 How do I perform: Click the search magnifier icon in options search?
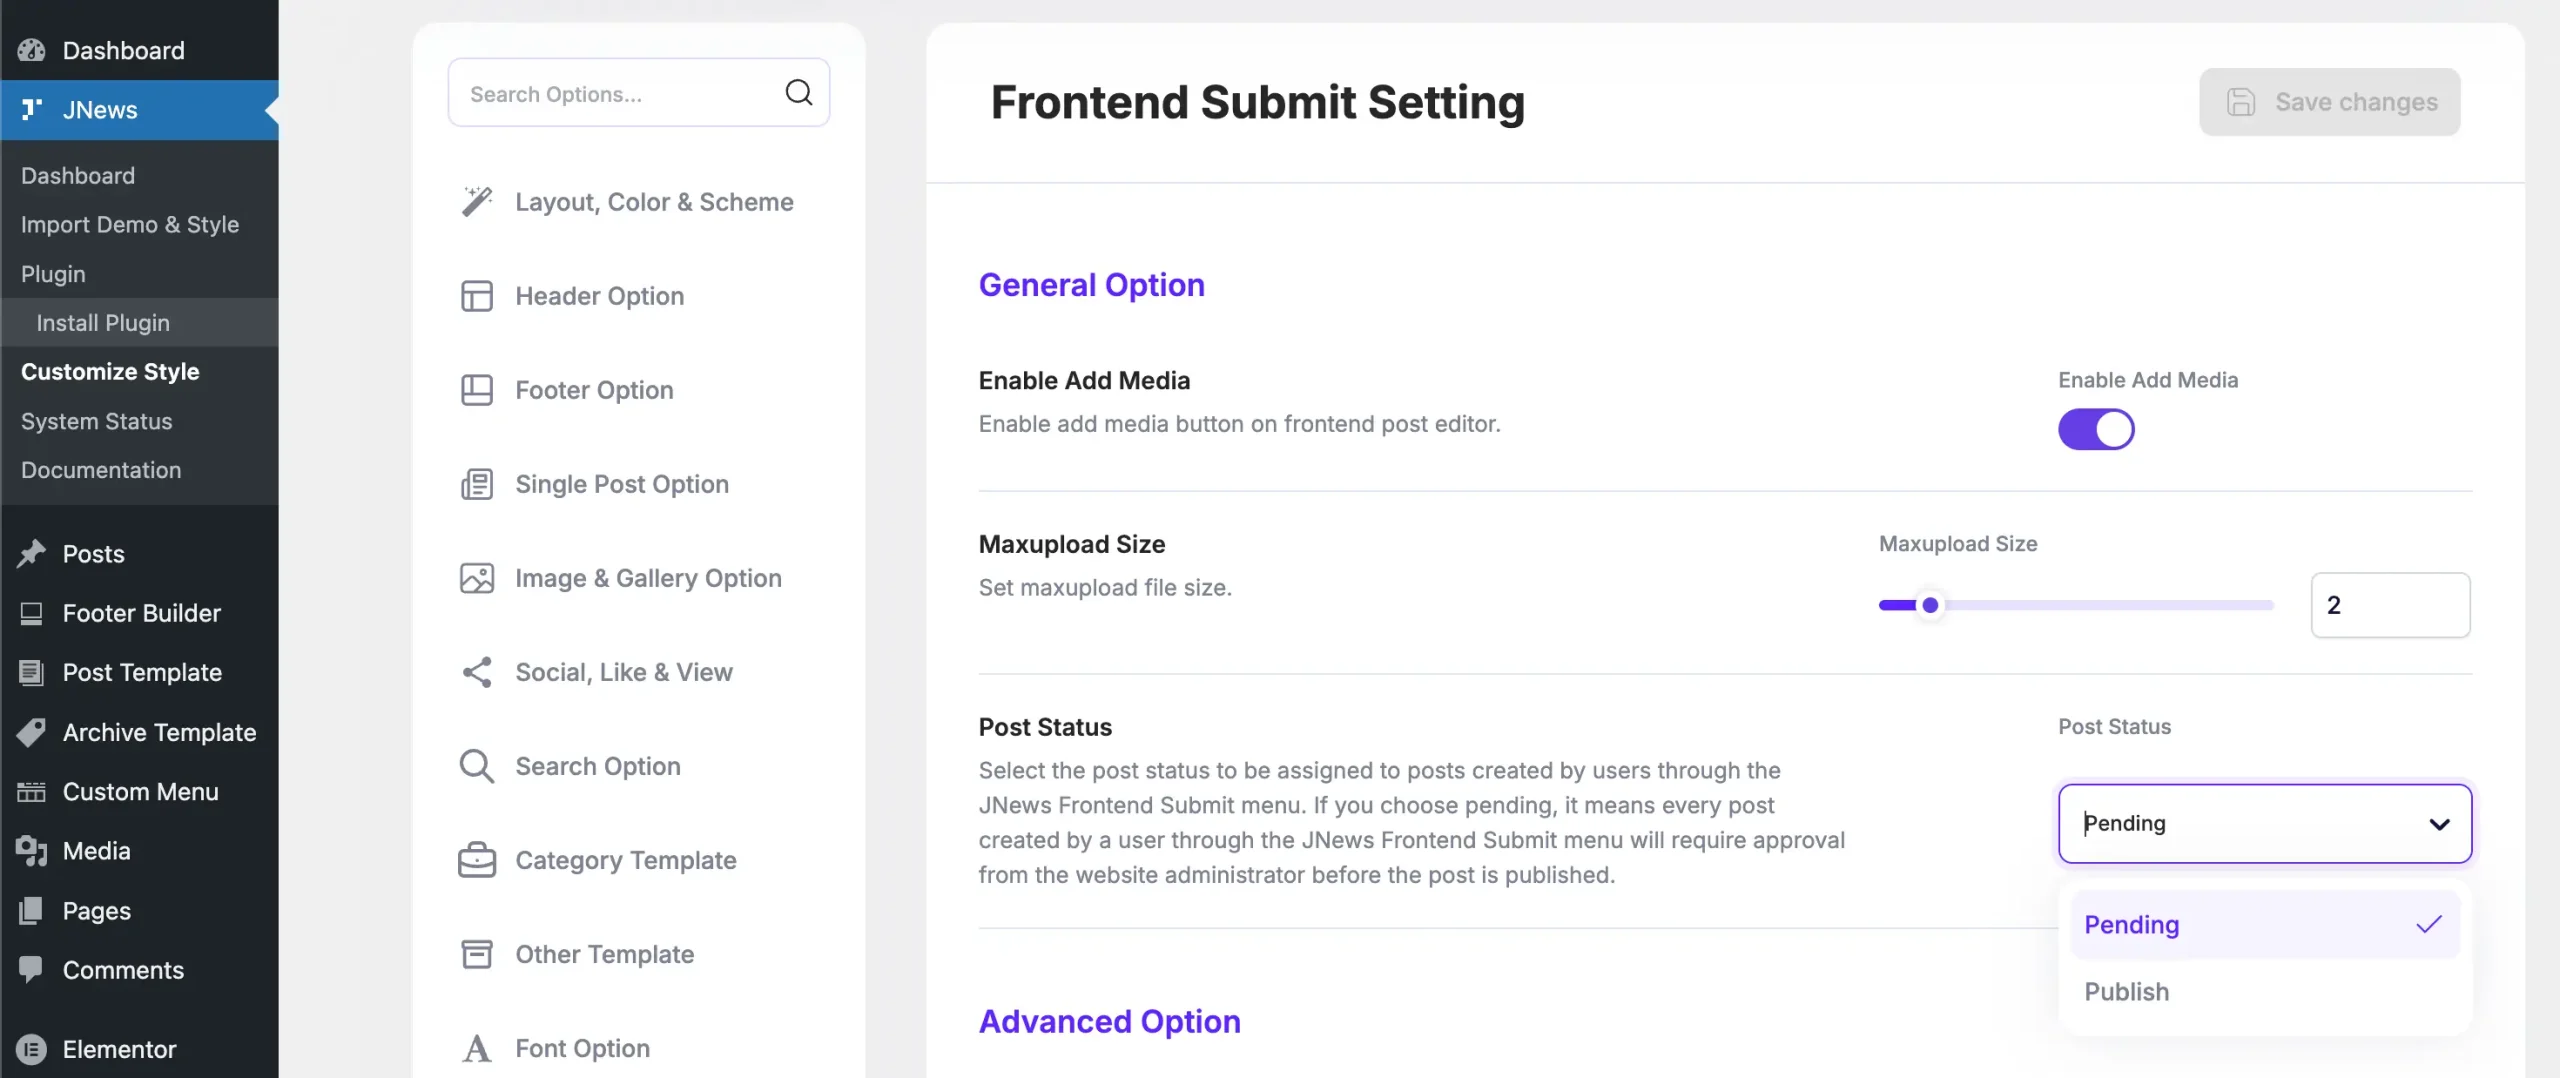pyautogui.click(x=798, y=93)
